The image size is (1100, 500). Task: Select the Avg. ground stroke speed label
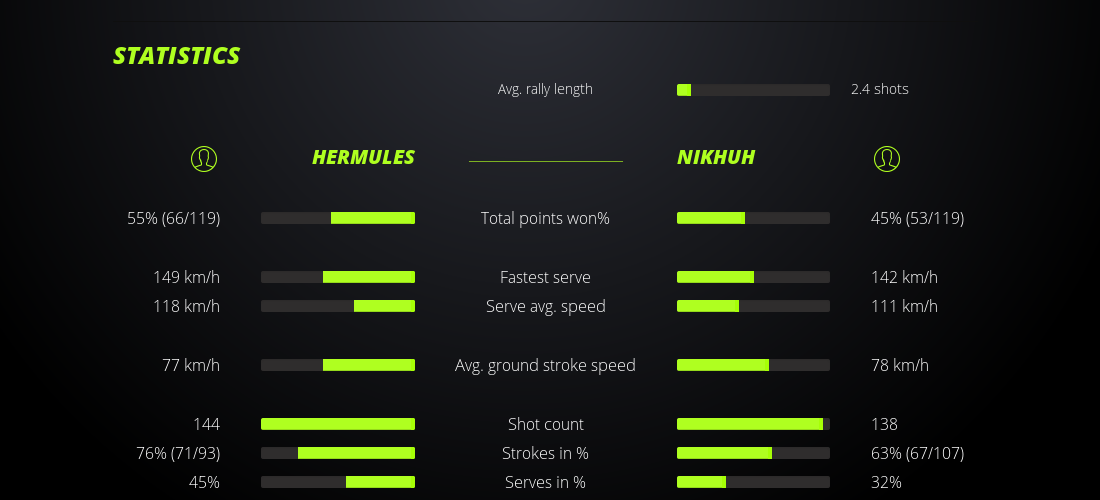pos(545,365)
